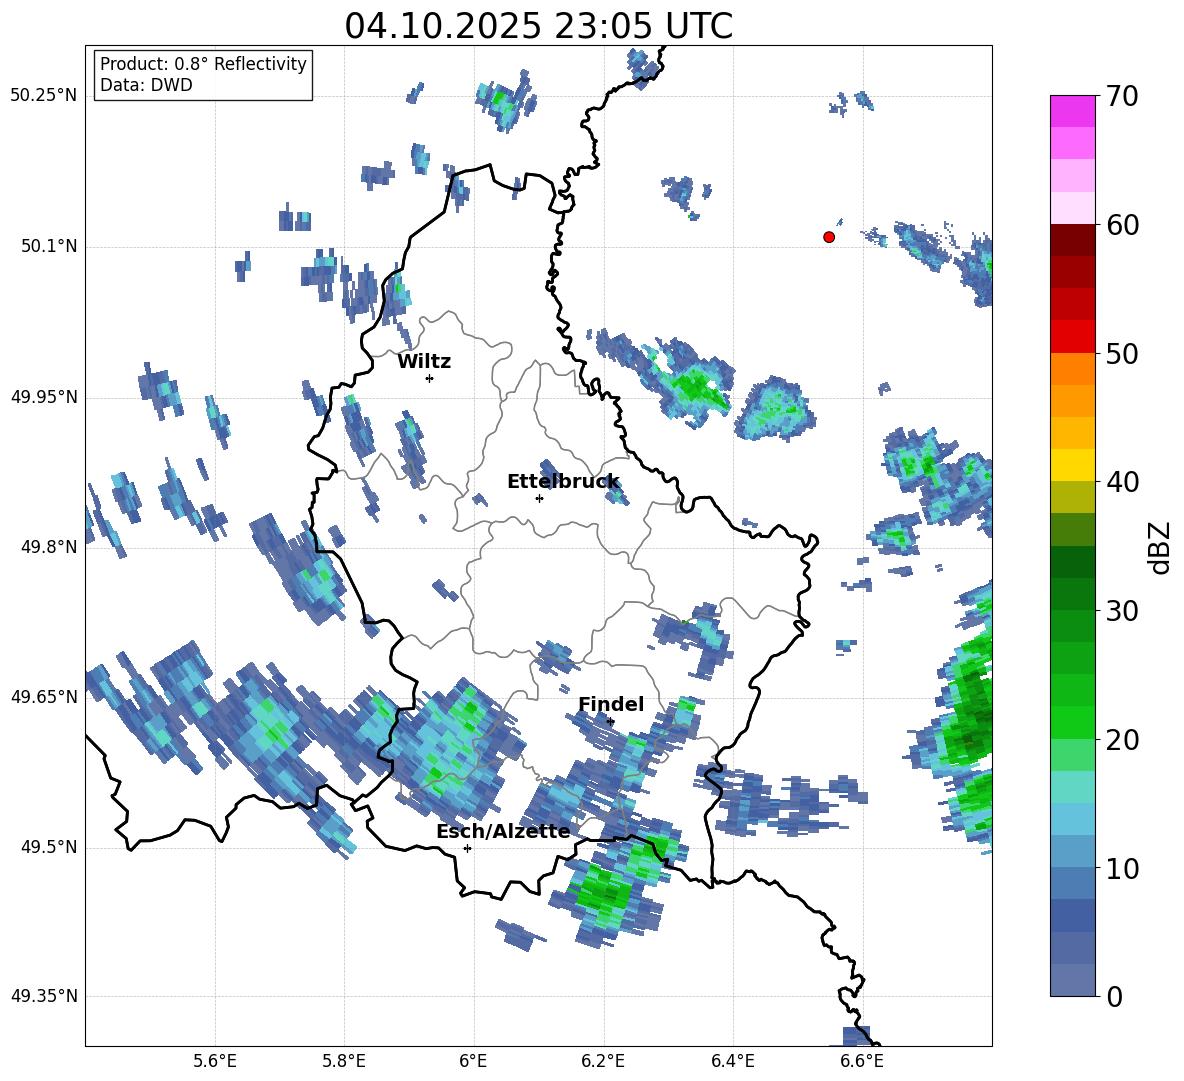Click the dBZ colorbar axis label
1184x1081 pixels.
(x=1161, y=547)
